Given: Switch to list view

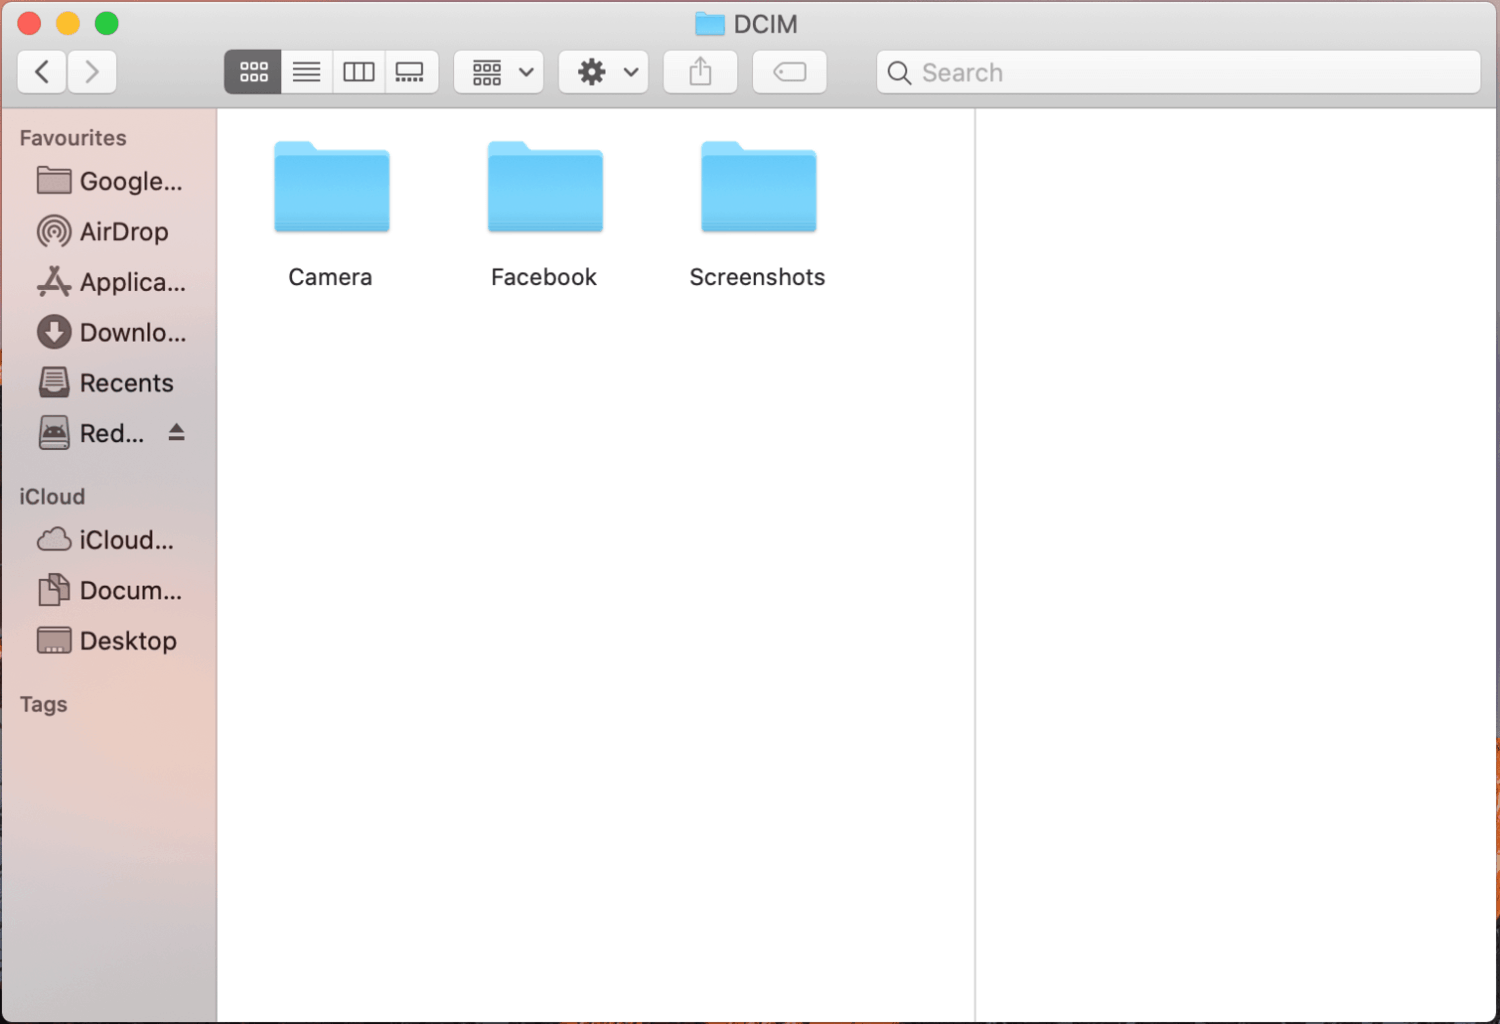Looking at the screenshot, I should pyautogui.click(x=306, y=71).
